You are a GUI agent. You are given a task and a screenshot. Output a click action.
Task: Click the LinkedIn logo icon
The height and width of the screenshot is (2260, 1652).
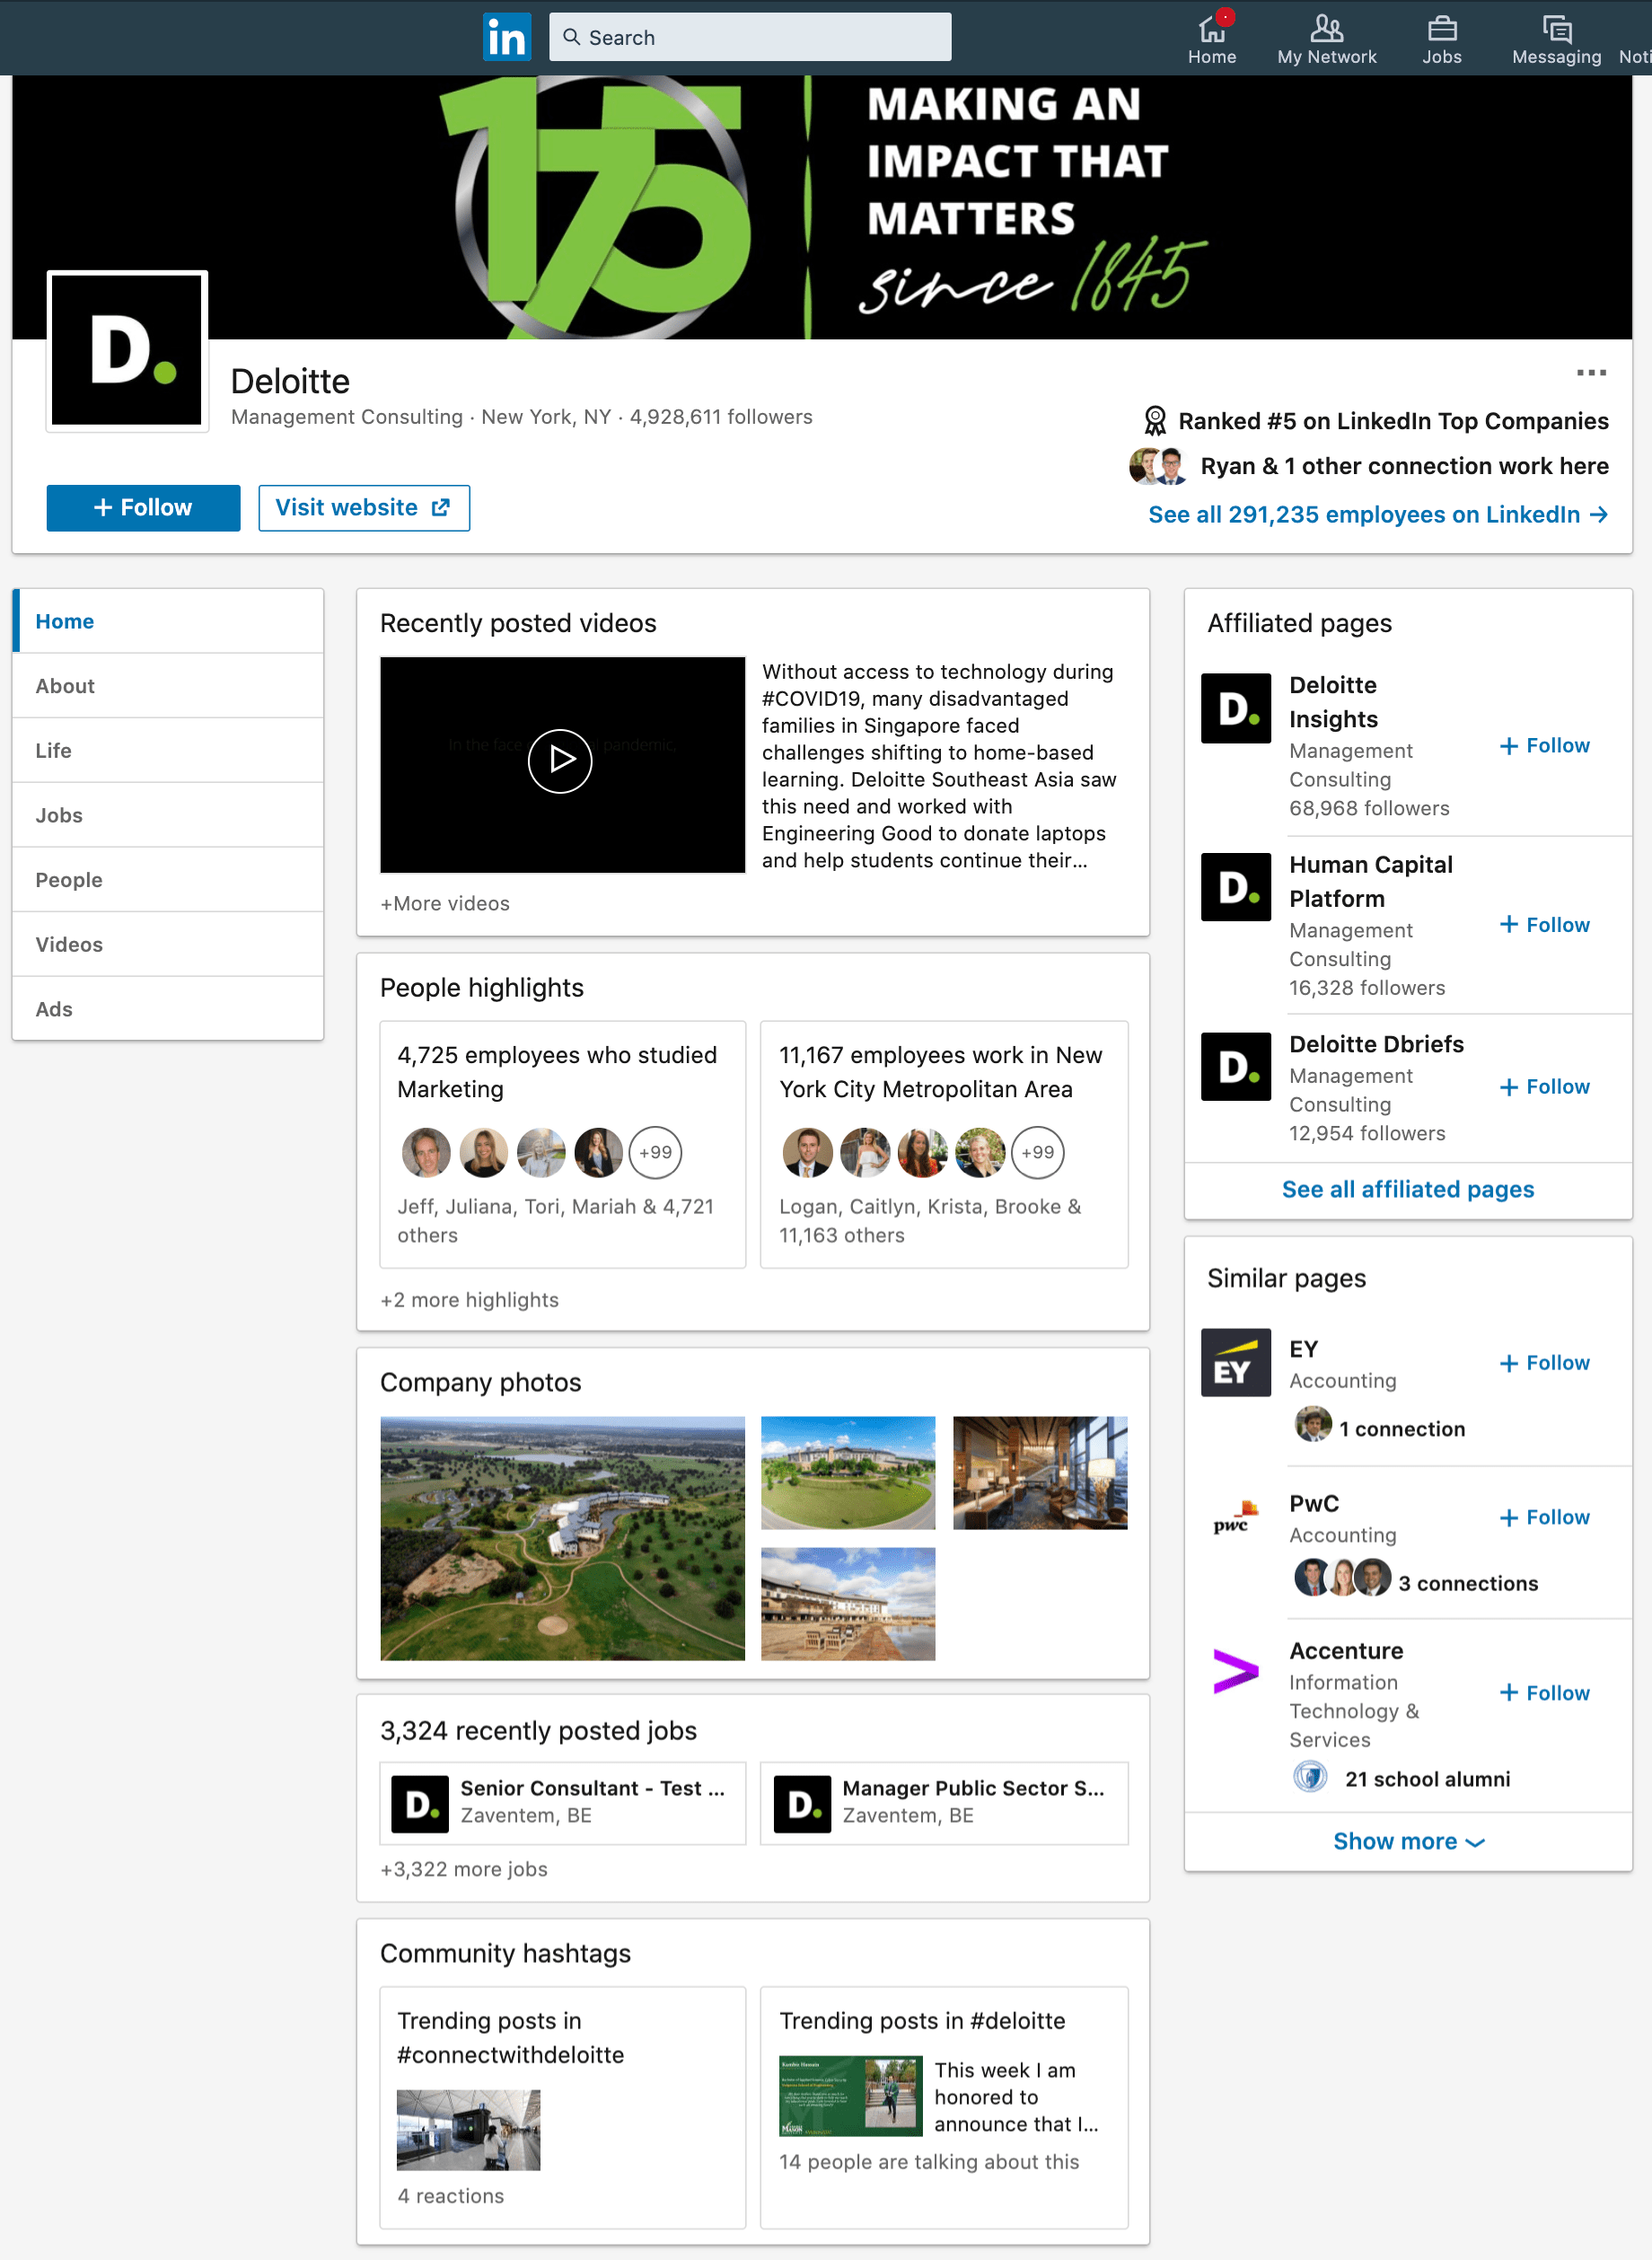(507, 37)
